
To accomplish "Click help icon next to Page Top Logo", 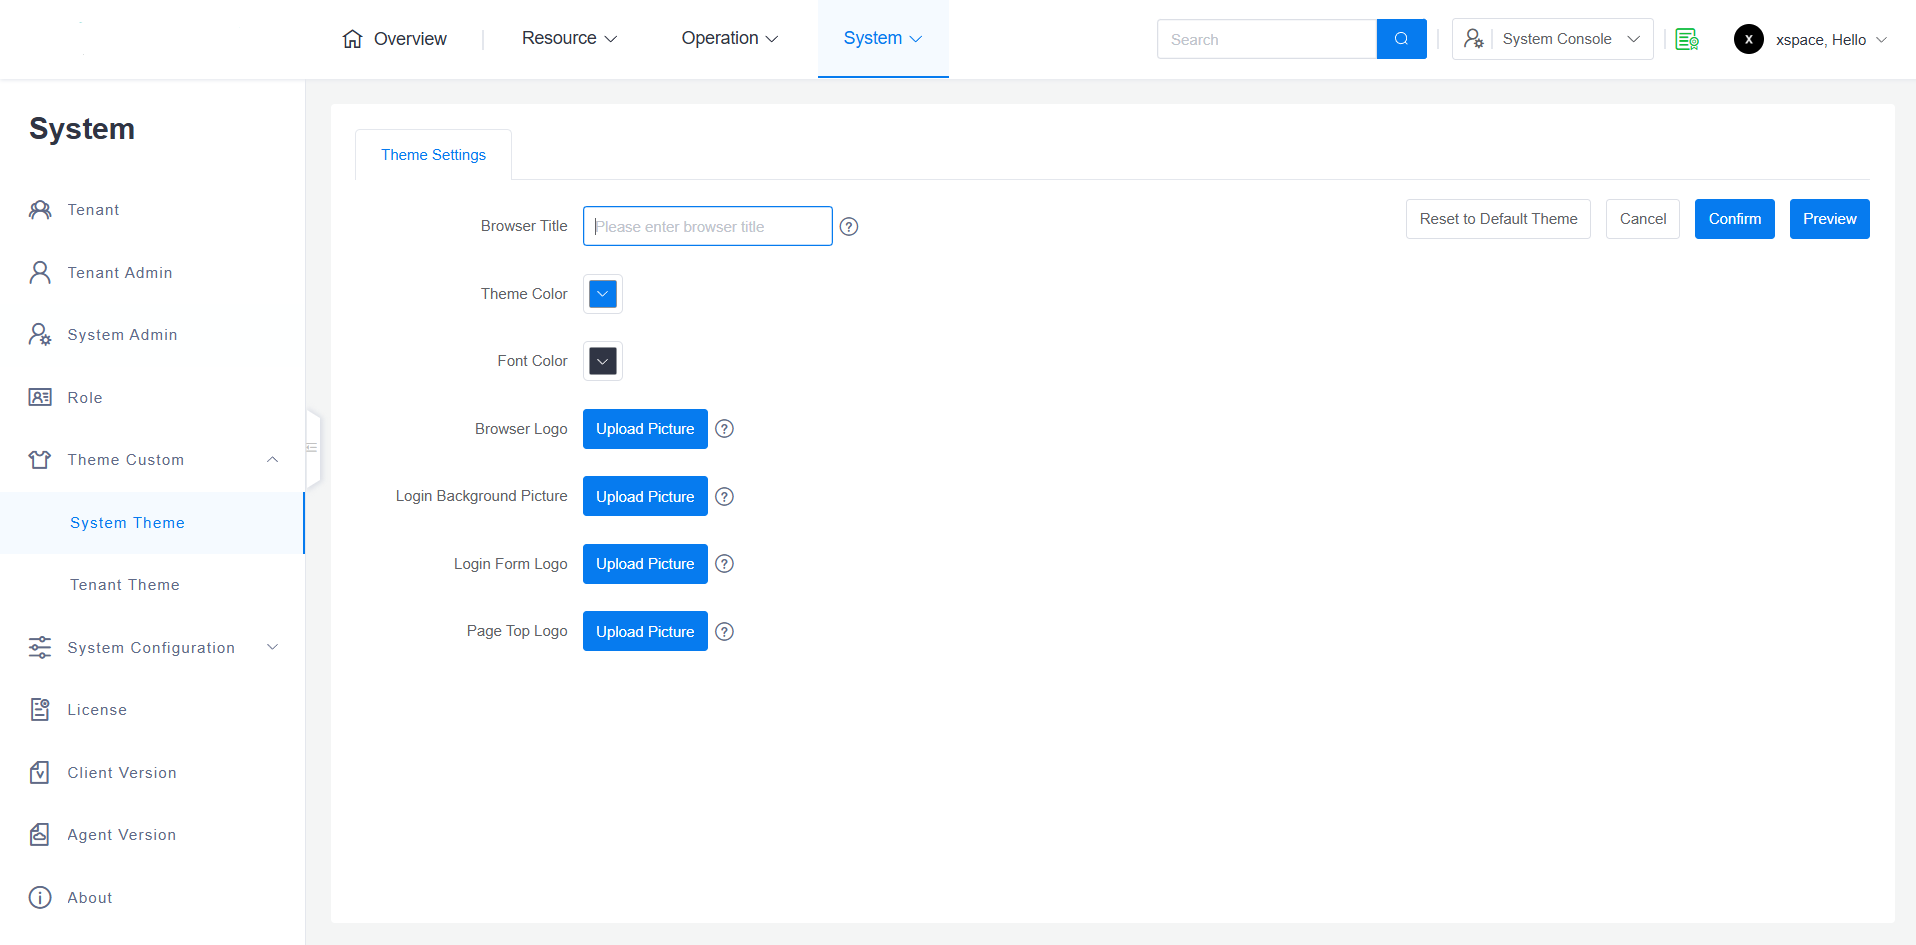I will [x=725, y=632].
